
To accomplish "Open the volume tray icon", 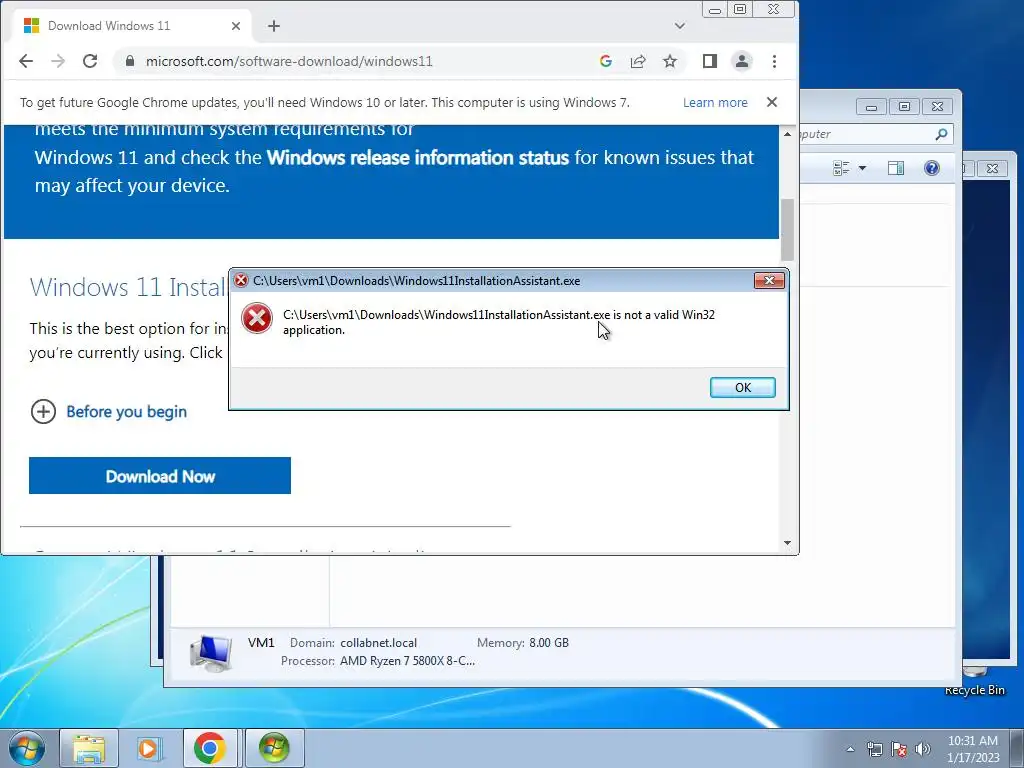I will [x=923, y=749].
